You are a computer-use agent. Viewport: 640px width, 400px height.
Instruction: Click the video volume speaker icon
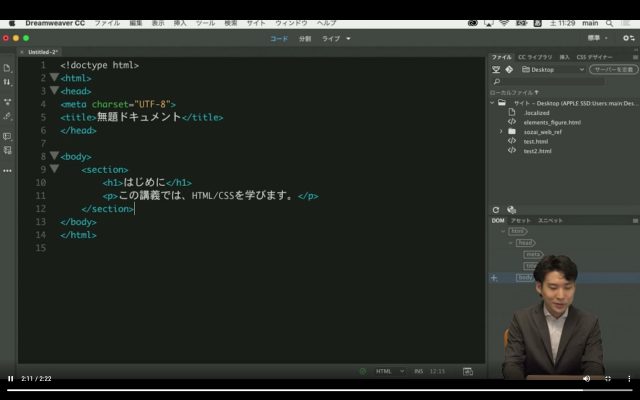(587, 379)
